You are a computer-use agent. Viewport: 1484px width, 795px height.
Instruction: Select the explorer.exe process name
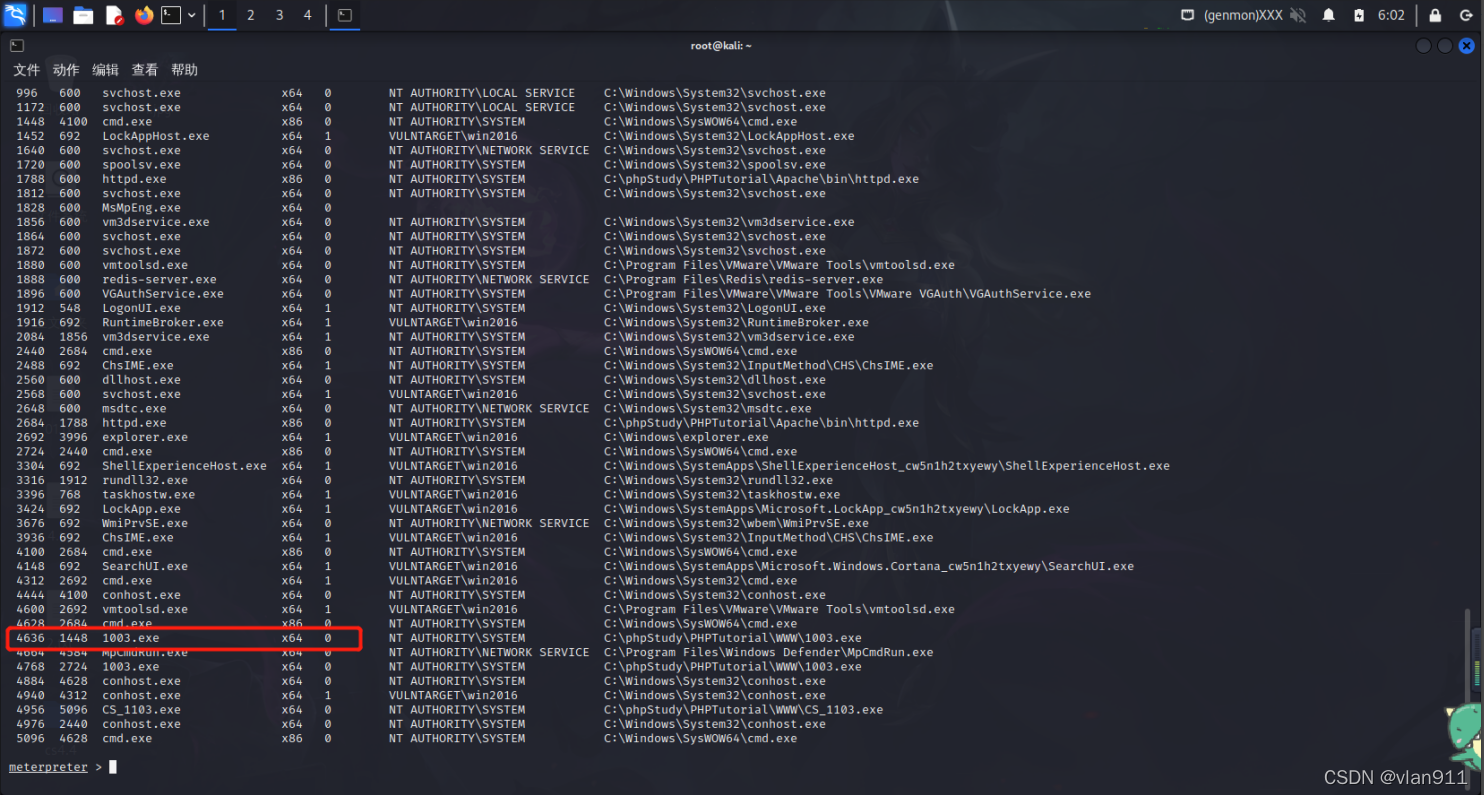click(145, 437)
